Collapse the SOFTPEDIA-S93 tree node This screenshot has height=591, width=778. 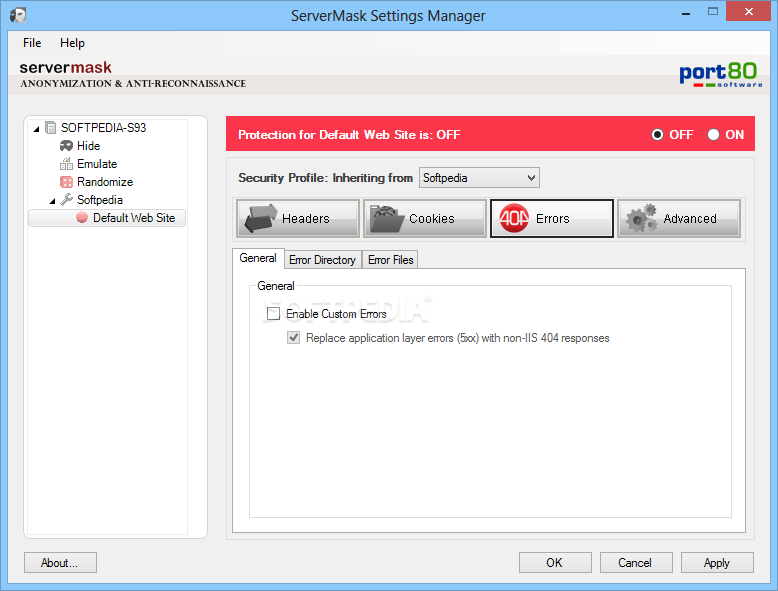pos(36,129)
